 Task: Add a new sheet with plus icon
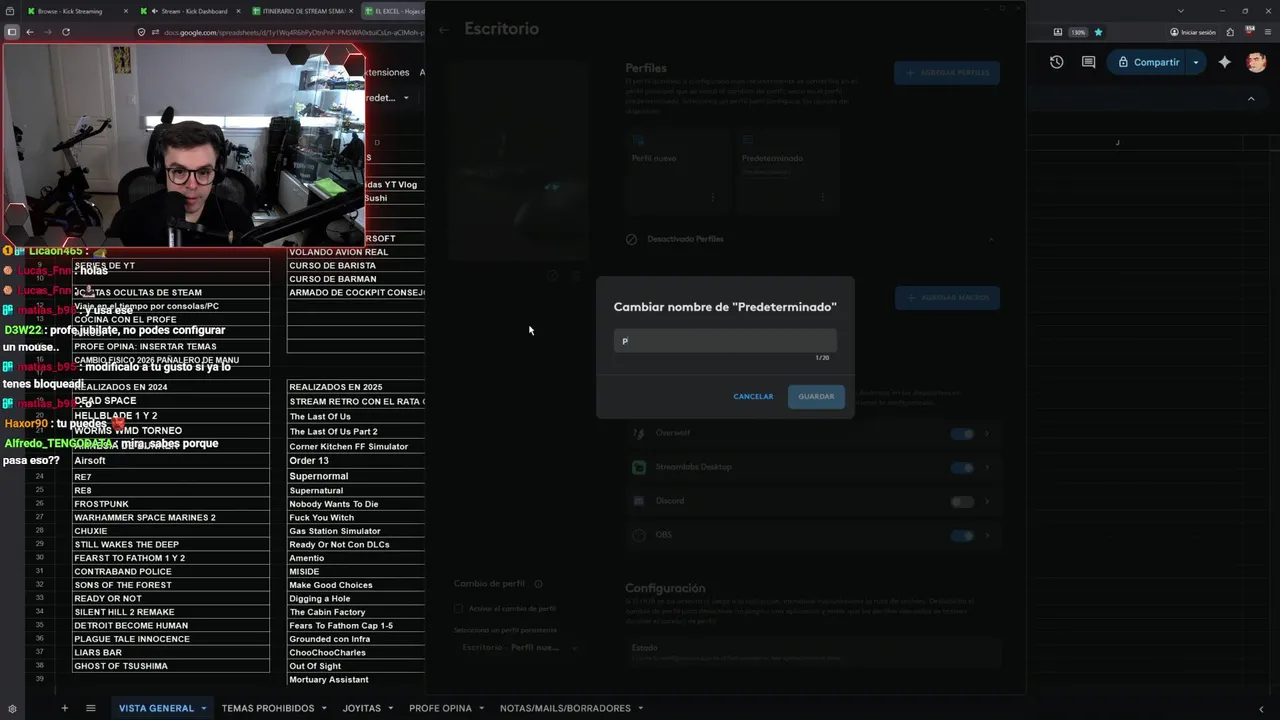[64, 708]
